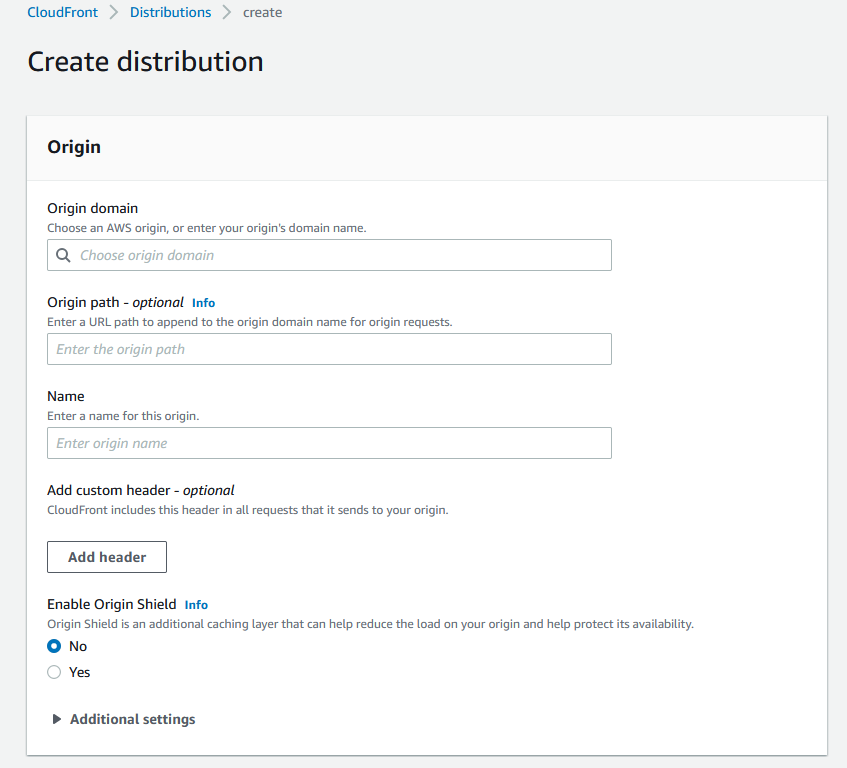Open Info link beside Enable Origin Shield
847x768 pixels.
click(x=196, y=604)
